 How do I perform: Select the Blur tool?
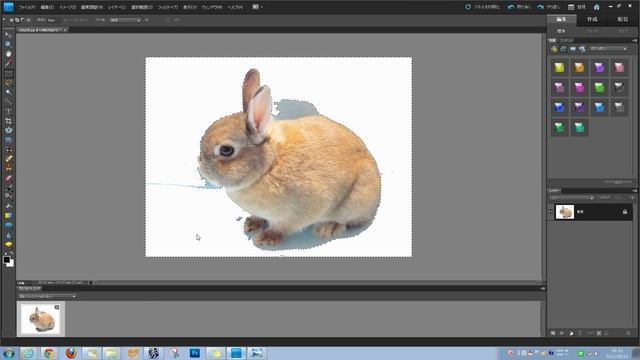pyautogui.click(x=8, y=235)
